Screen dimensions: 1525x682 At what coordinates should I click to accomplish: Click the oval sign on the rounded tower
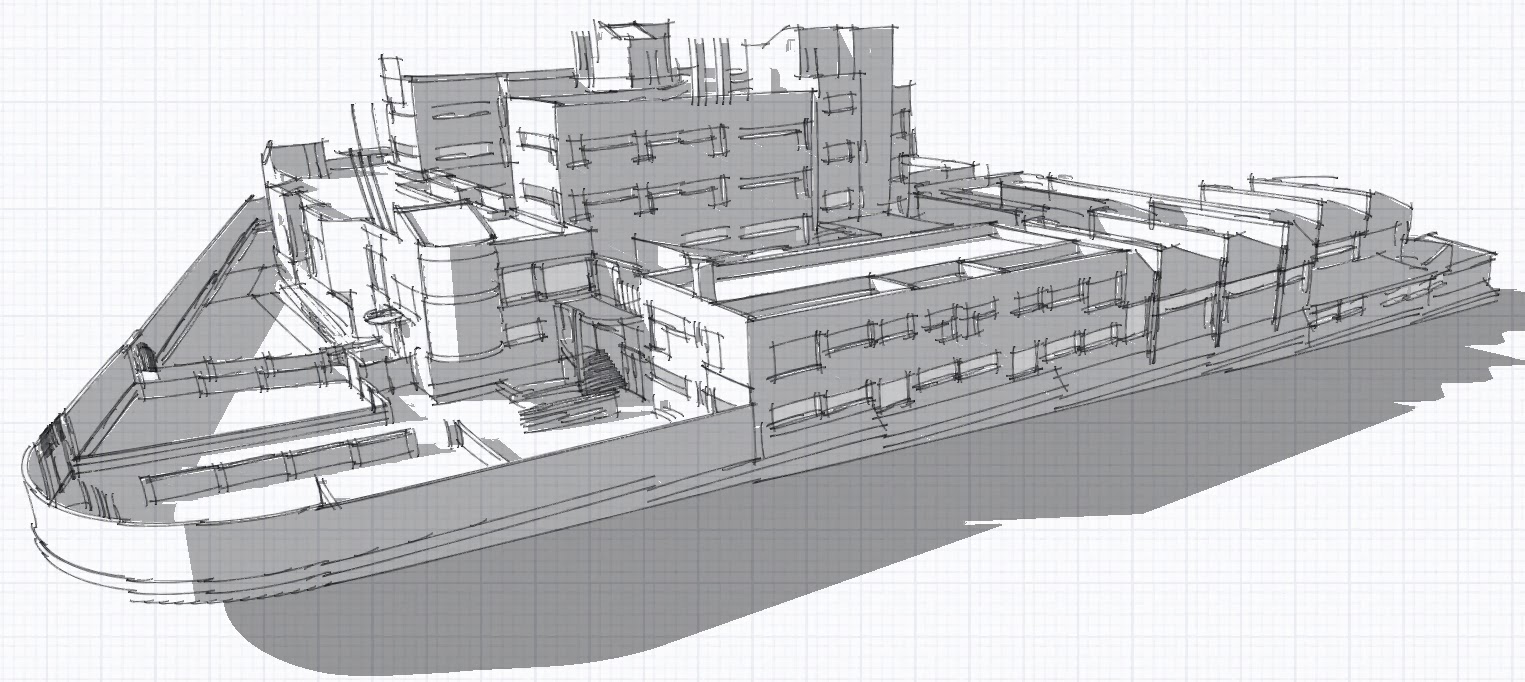pos(380,319)
